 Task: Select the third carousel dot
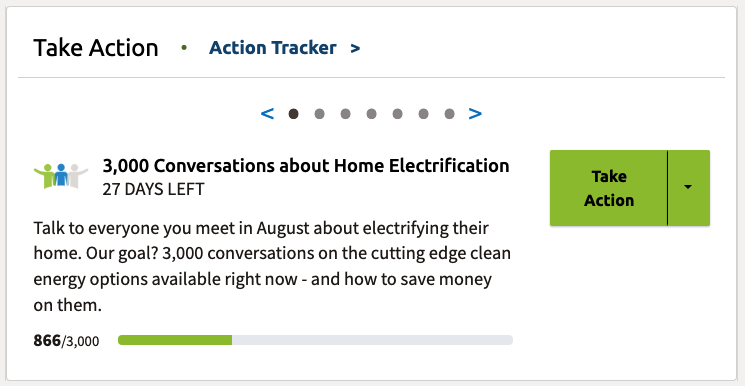coord(345,114)
